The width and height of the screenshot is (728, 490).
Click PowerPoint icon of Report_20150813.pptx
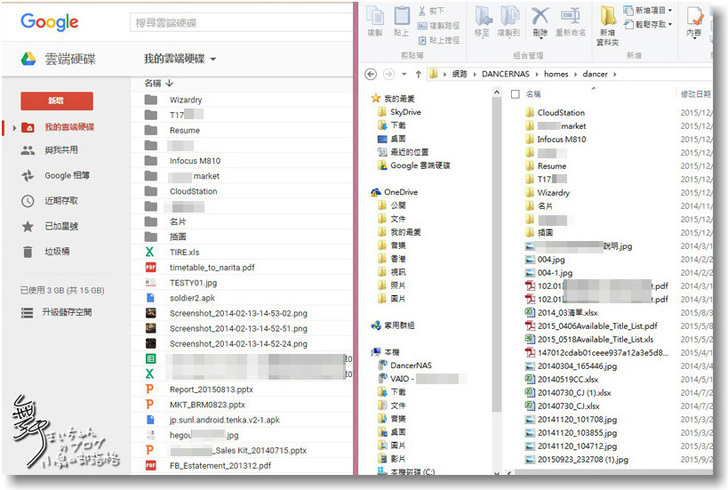coord(150,389)
